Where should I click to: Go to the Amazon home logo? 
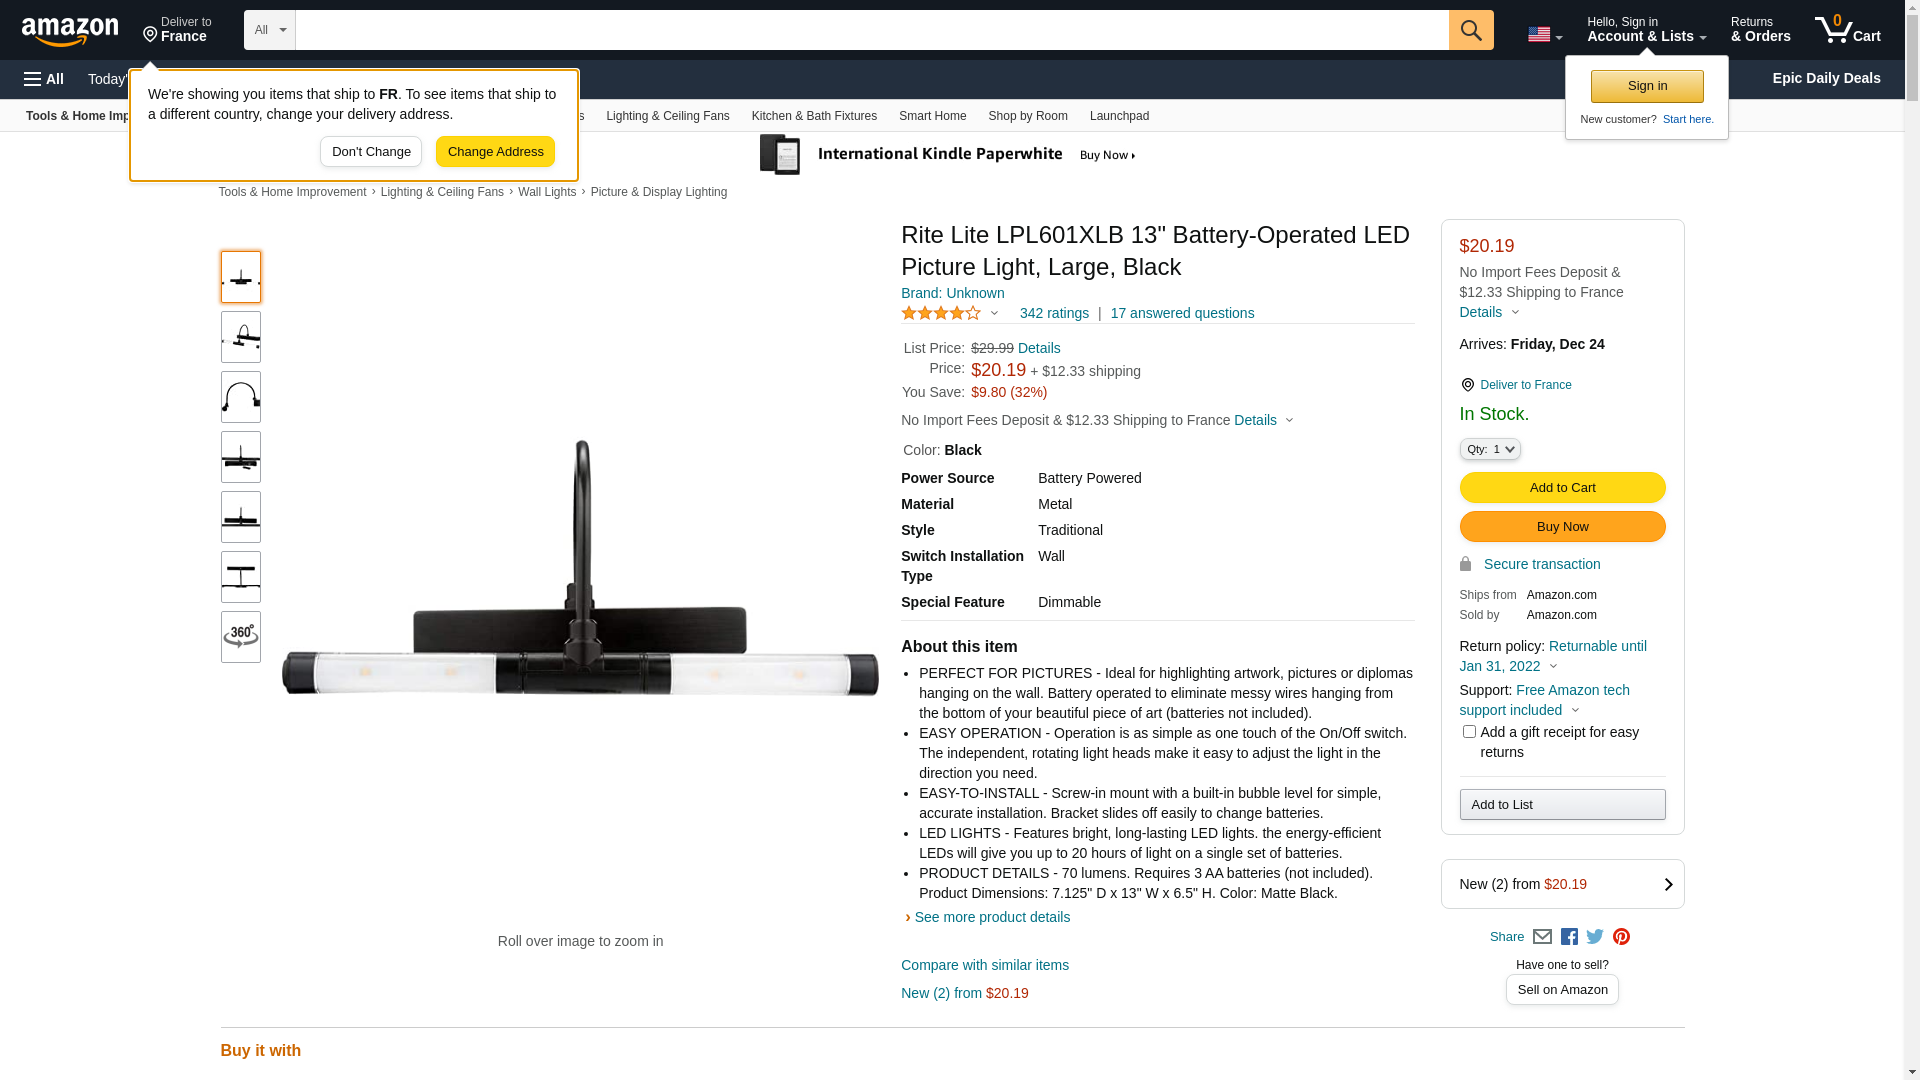click(70, 32)
